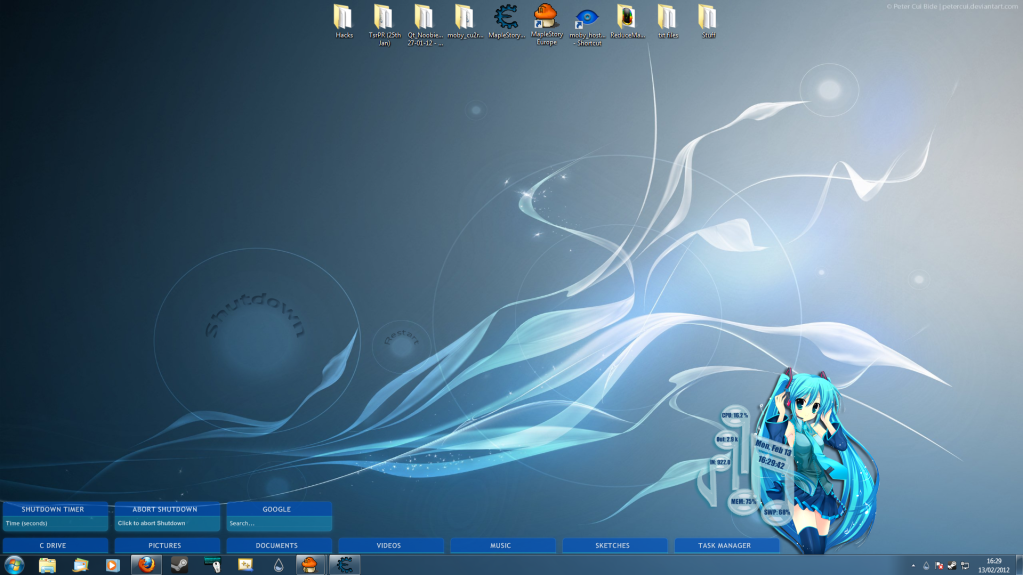This screenshot has height=575, width=1023.
Task: Open the TsrPR (25th Jan) folder
Action: [x=384, y=25]
